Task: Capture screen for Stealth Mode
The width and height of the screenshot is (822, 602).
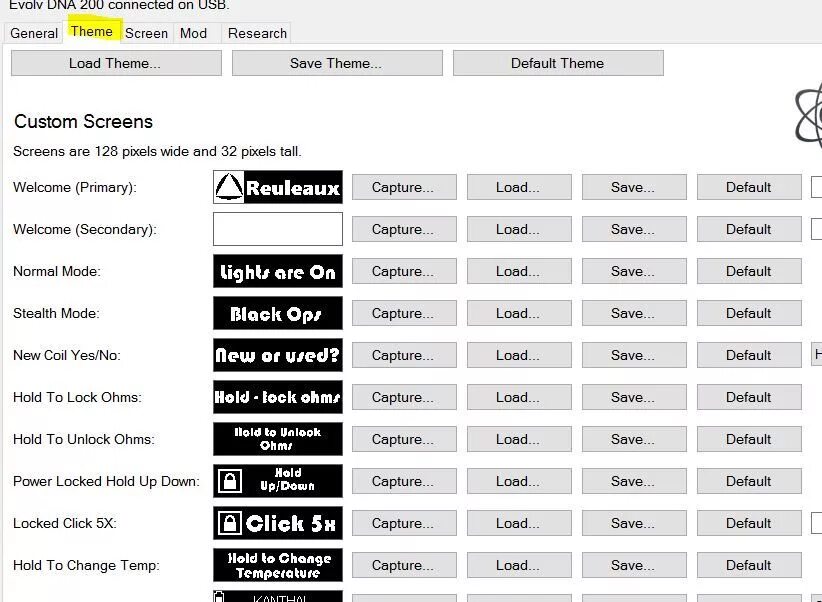Action: click(x=404, y=313)
